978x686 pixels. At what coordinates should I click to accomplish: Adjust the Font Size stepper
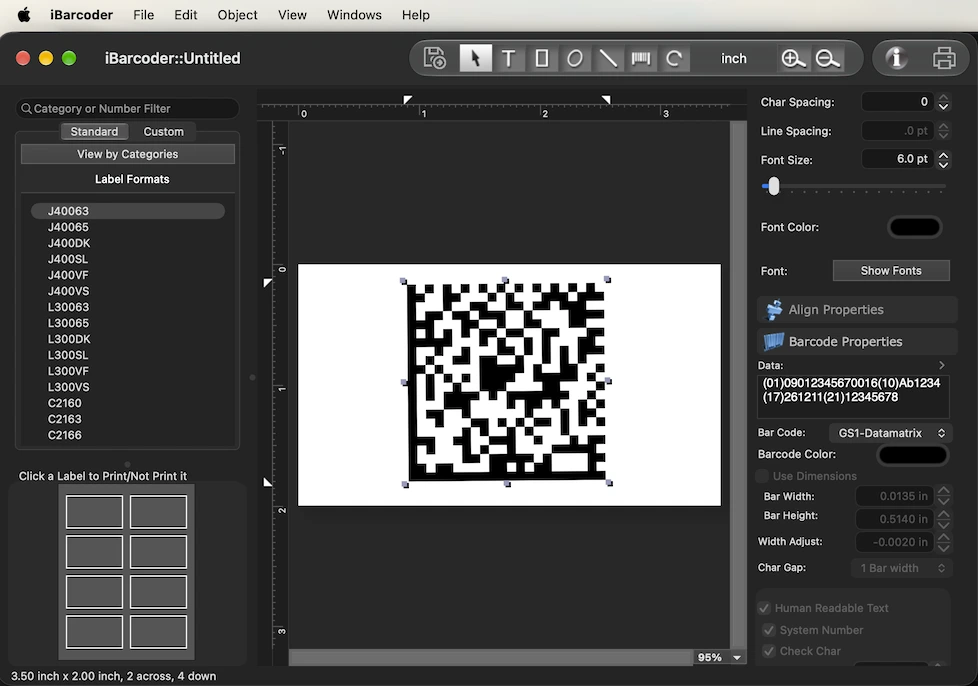[944, 160]
